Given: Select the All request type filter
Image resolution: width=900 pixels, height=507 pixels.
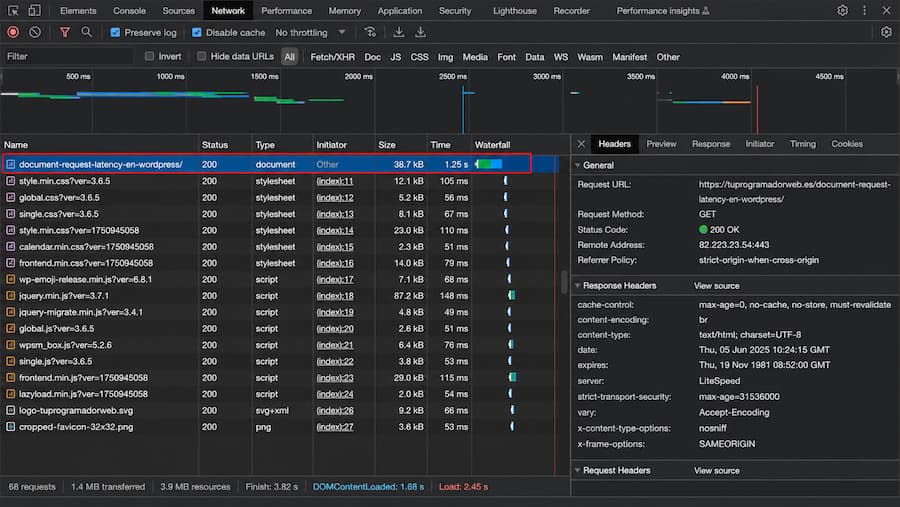Looking at the screenshot, I should [289, 57].
